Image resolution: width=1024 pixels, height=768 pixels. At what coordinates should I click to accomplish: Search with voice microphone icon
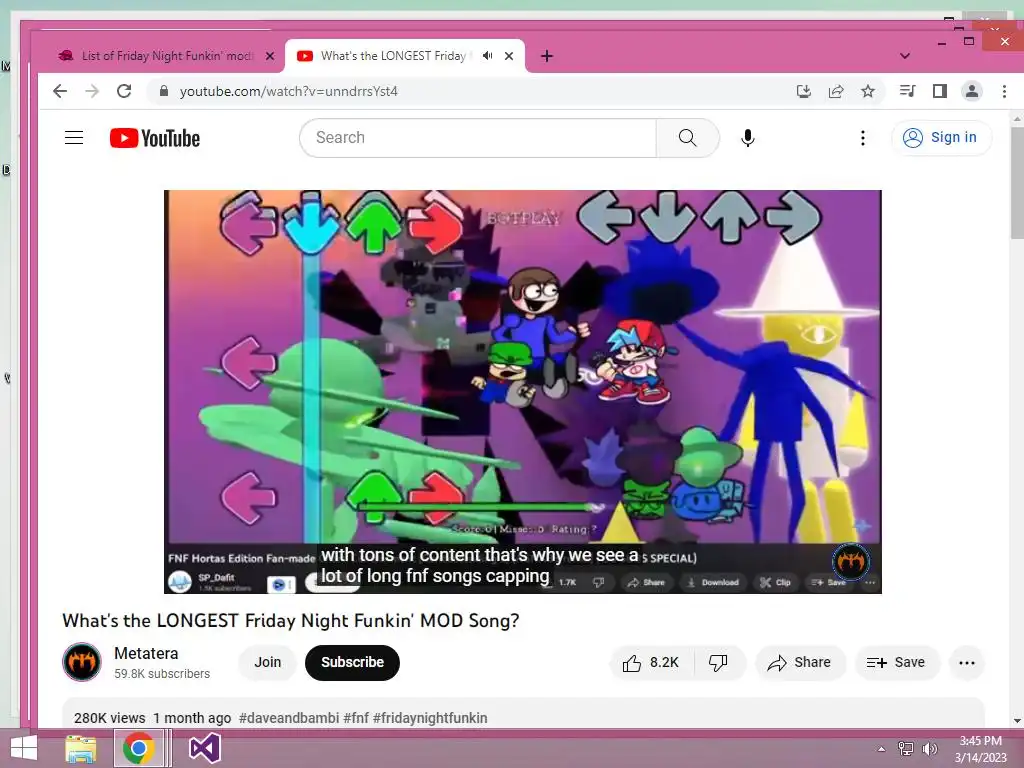pyautogui.click(x=748, y=138)
